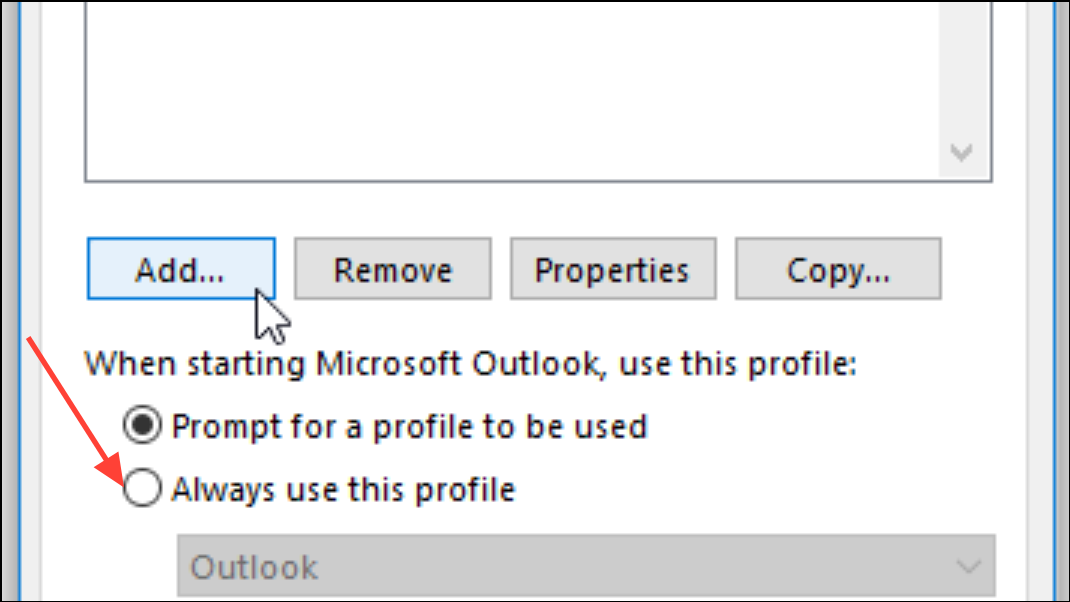Click the chevron arrow of the Outlook dropdown
The width and height of the screenshot is (1070, 602).
[968, 567]
